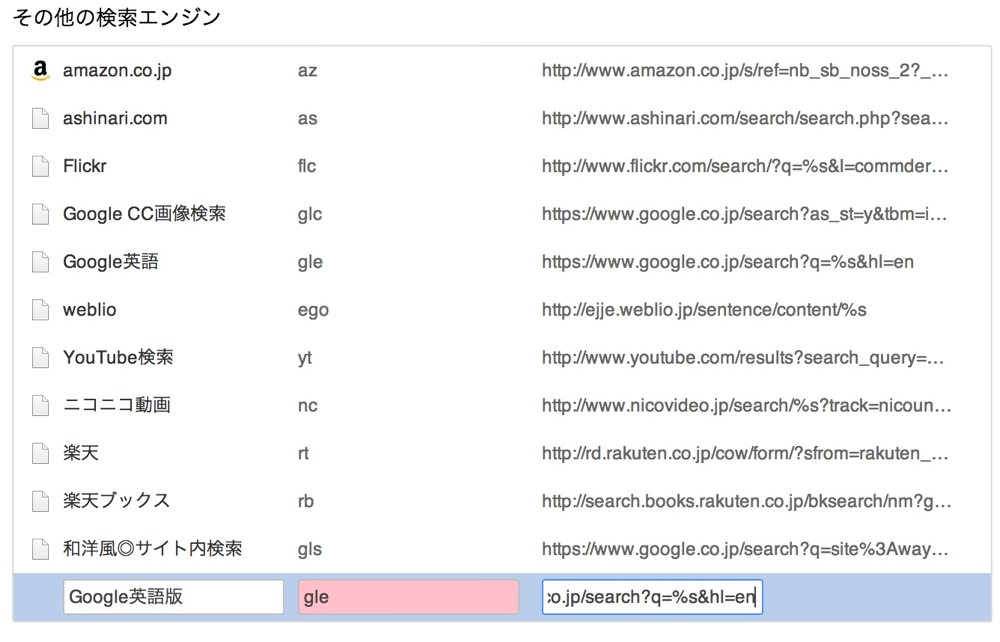Click the page icon beside YouTube検索

pos(40,358)
